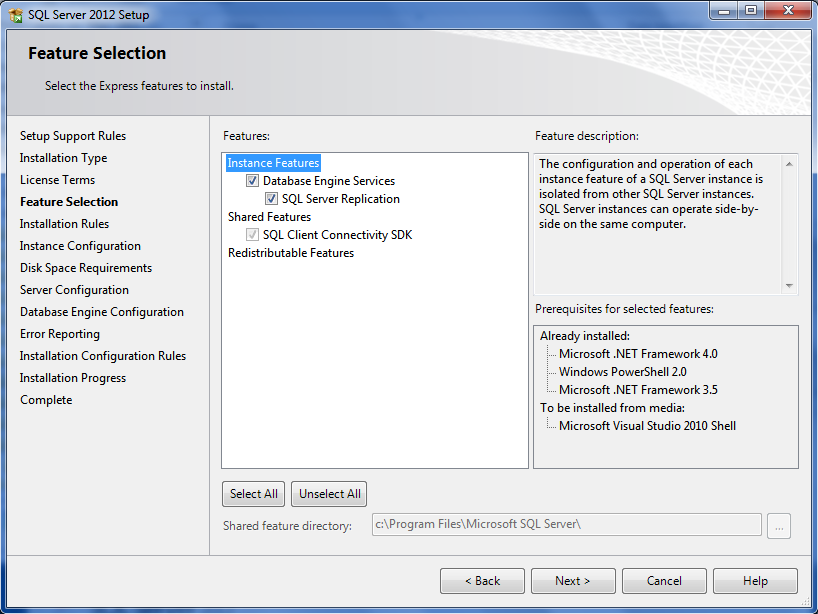
Task: Click Microsoft .NET Framework 4.0 prerequisite
Action: 638,354
